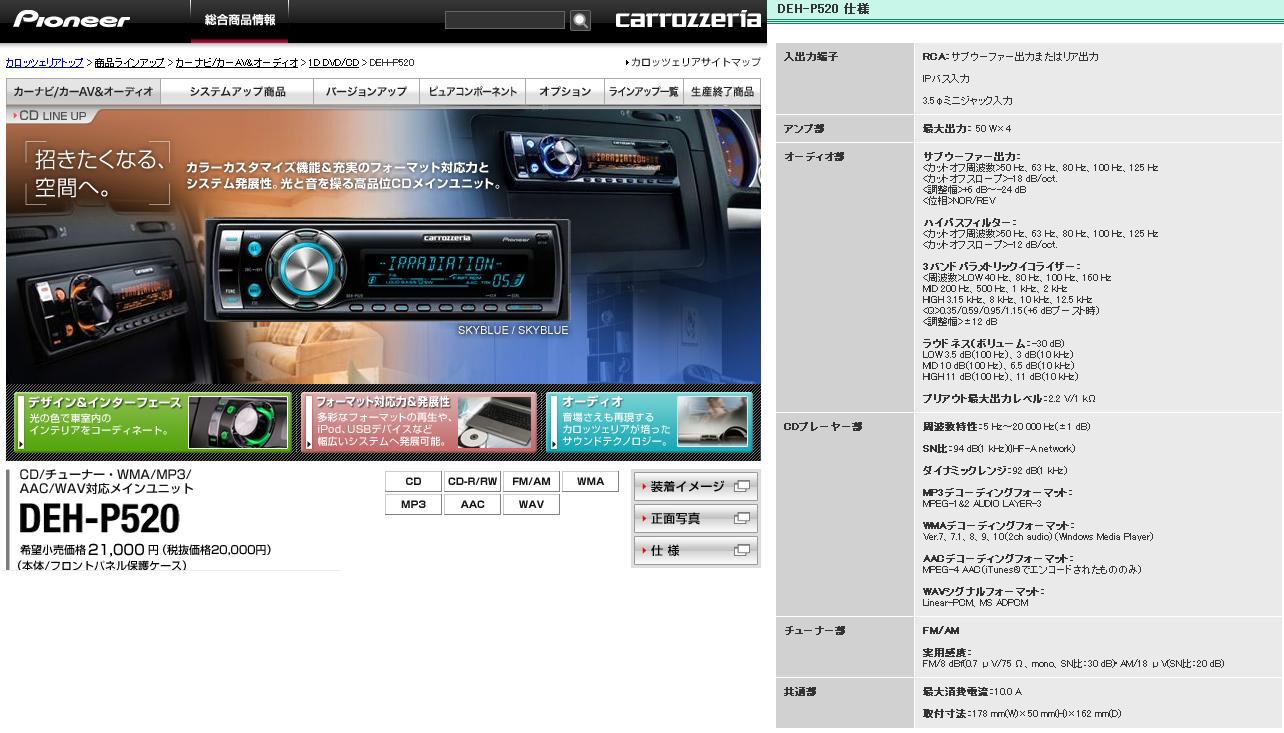Click the AAC format badge

pyautogui.click(x=472, y=505)
